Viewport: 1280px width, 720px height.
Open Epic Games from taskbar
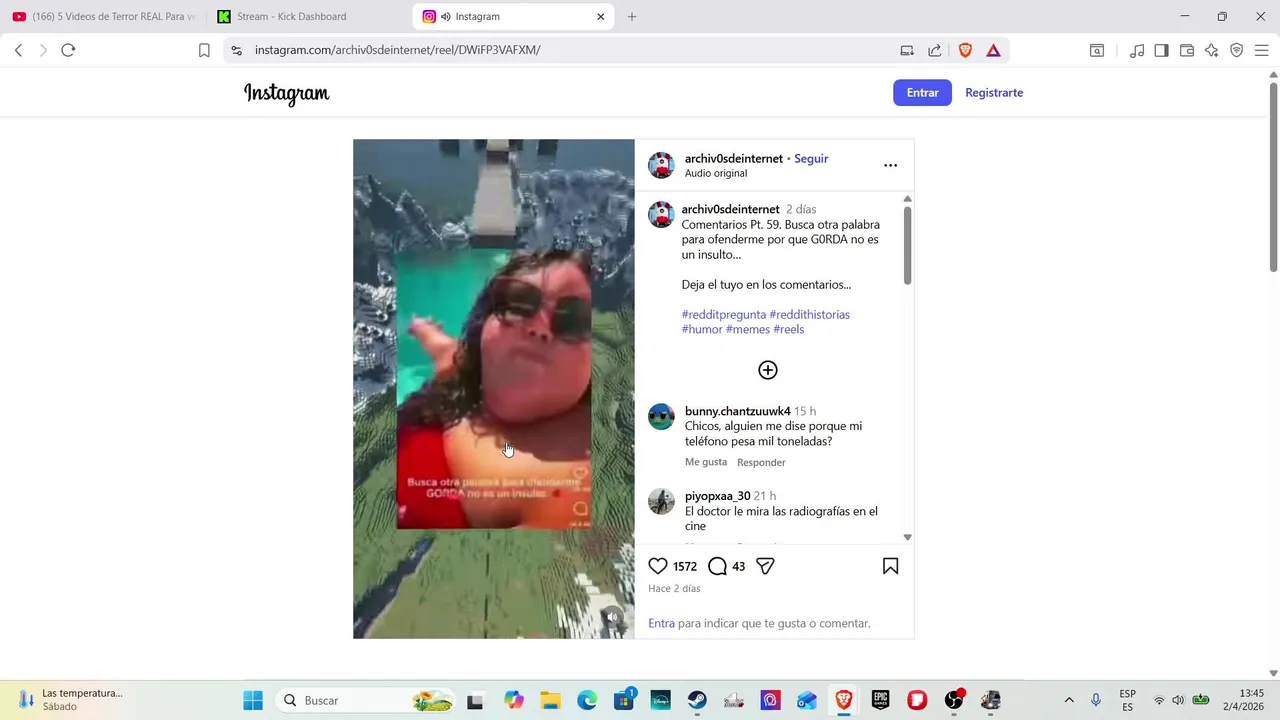click(881, 700)
